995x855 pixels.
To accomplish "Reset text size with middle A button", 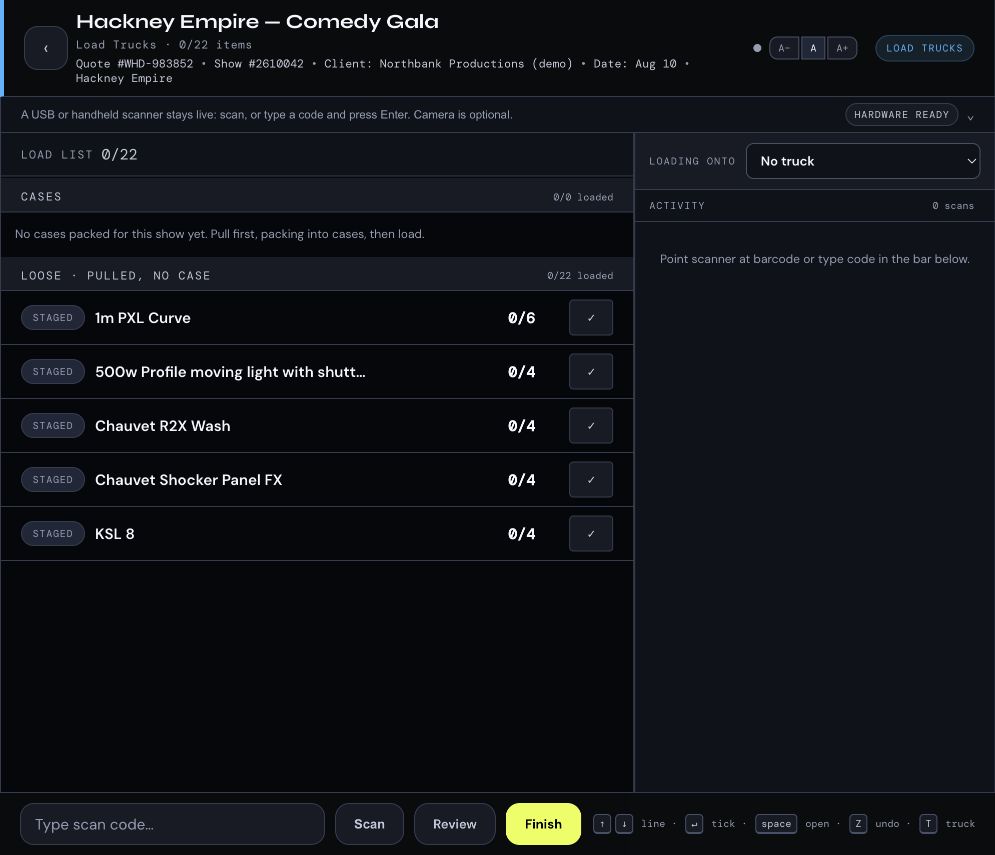I will pyautogui.click(x=813, y=48).
